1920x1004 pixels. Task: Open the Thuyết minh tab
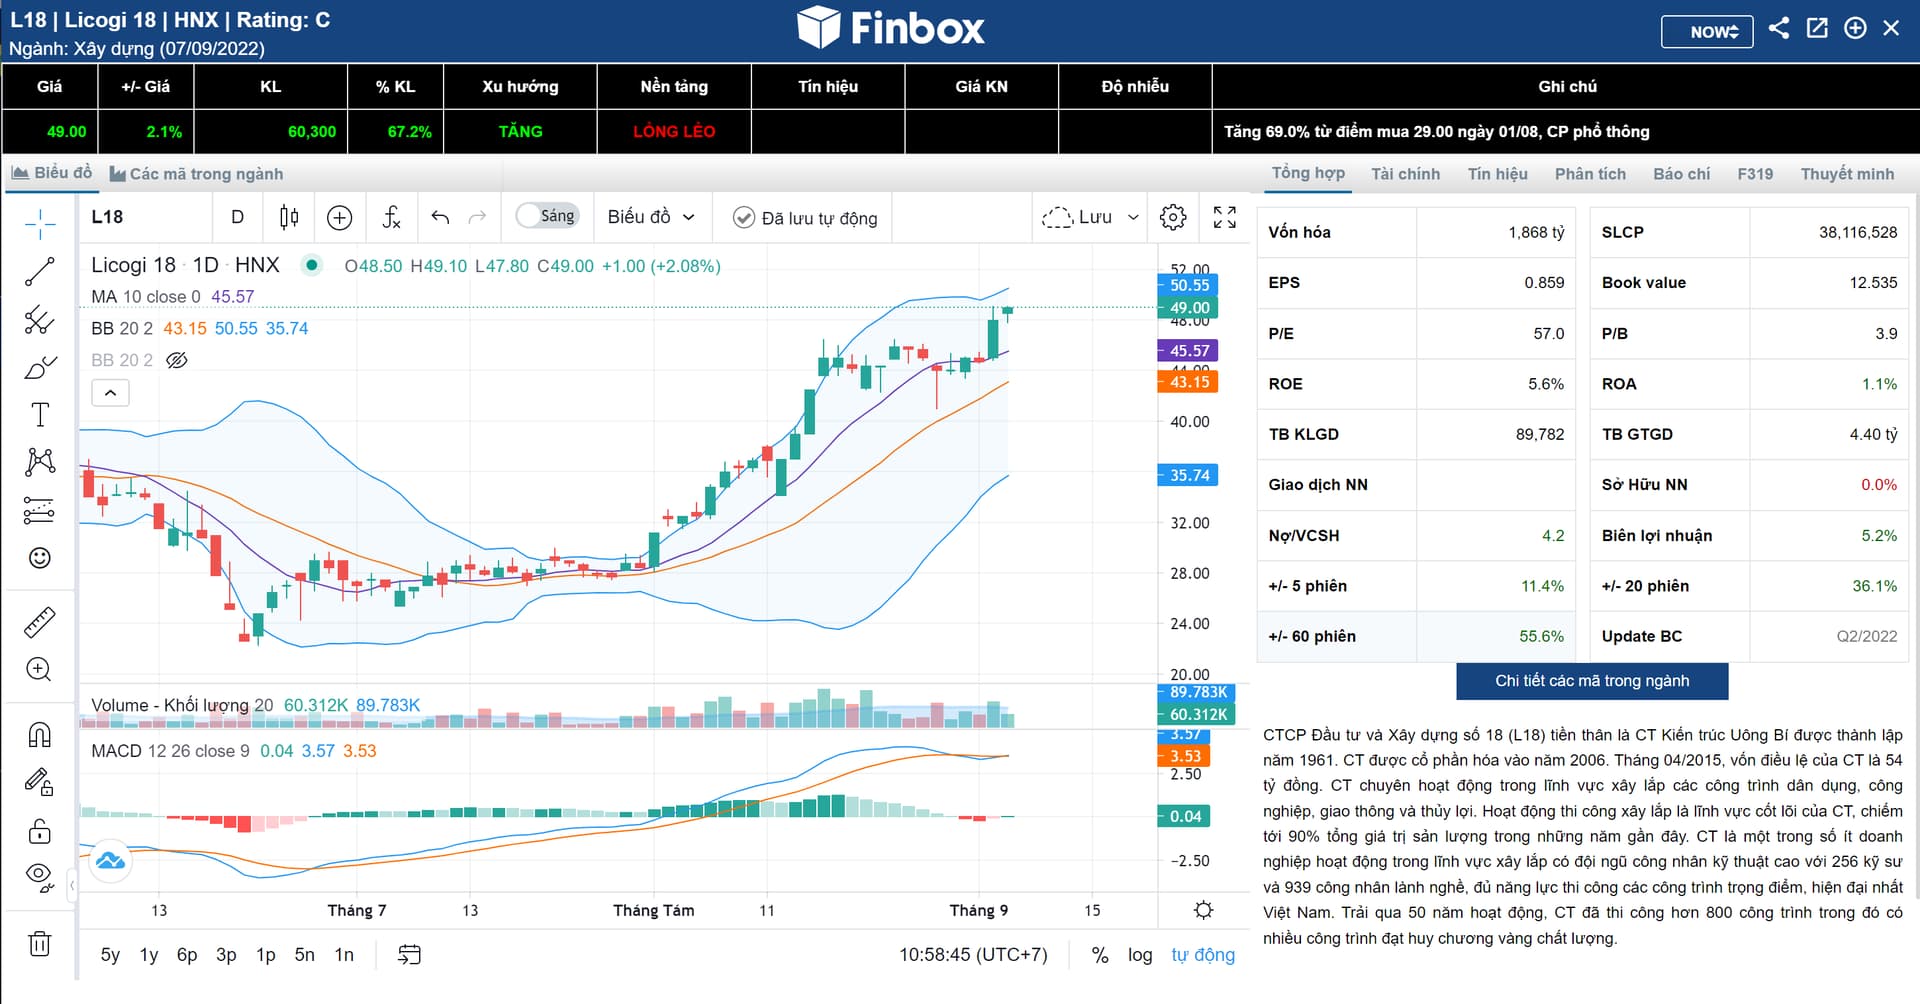tap(1847, 174)
